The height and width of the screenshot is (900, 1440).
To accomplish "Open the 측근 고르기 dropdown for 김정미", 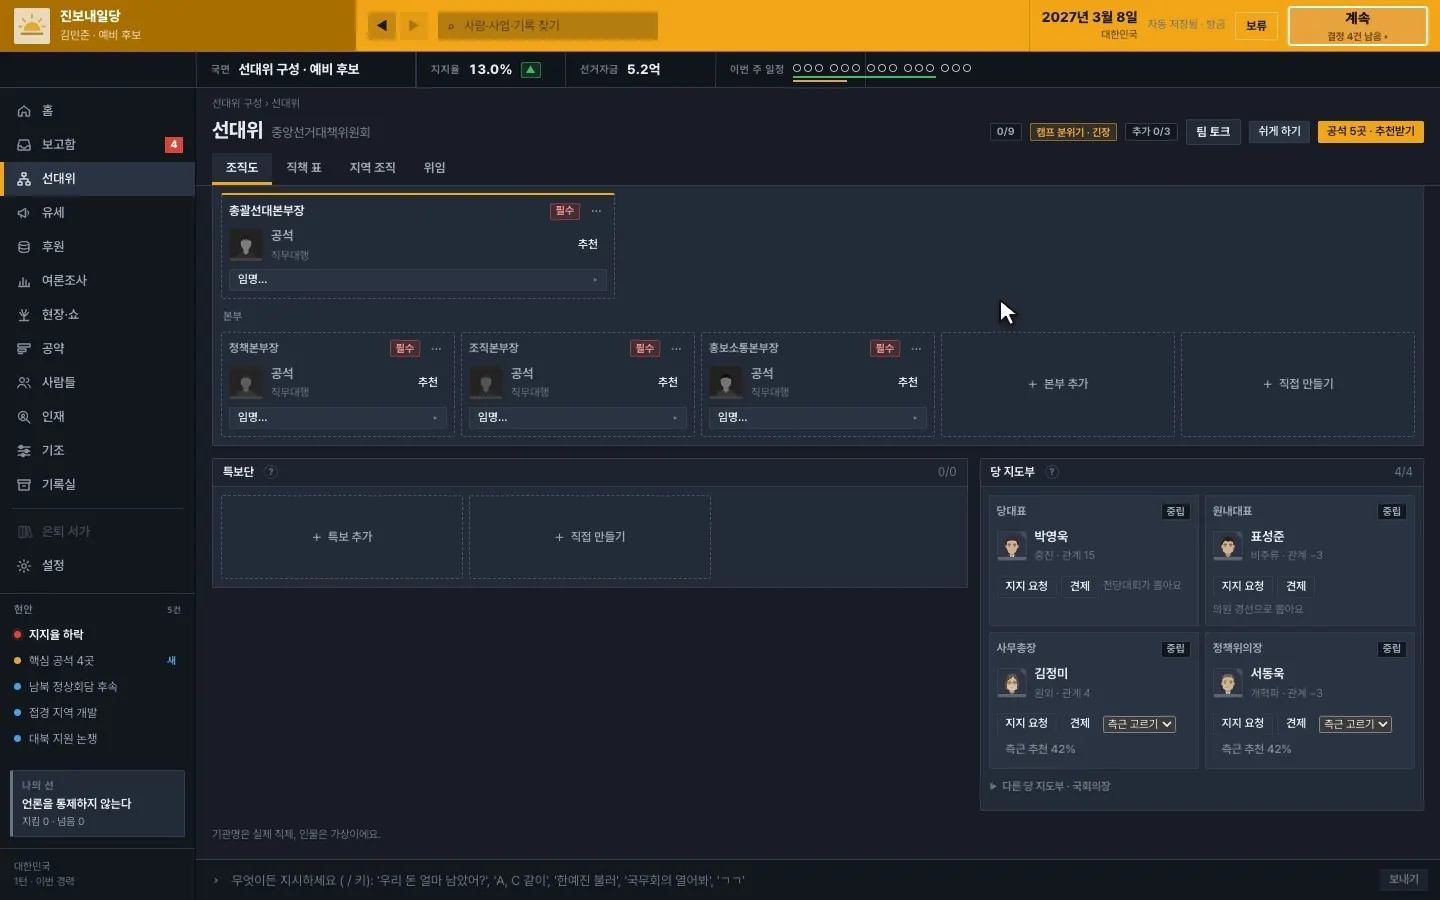I will coord(1139,724).
